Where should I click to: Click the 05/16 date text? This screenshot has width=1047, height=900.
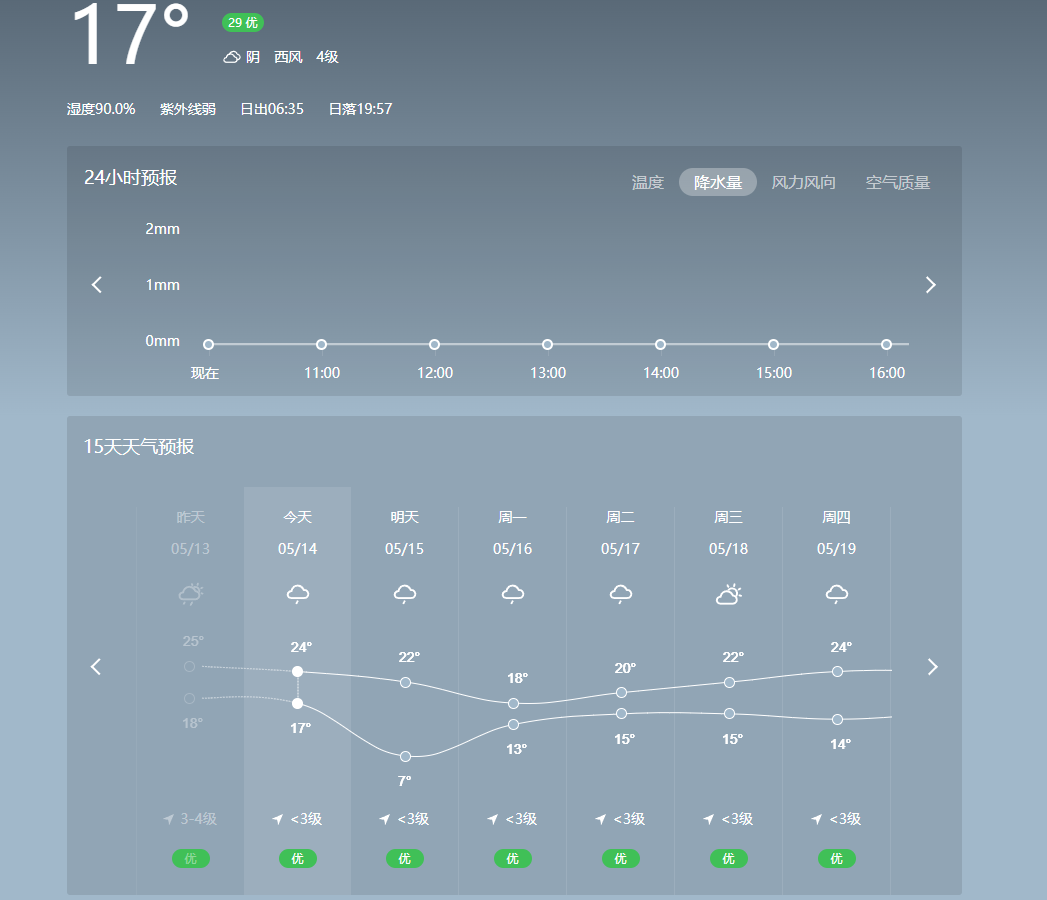tap(513, 549)
